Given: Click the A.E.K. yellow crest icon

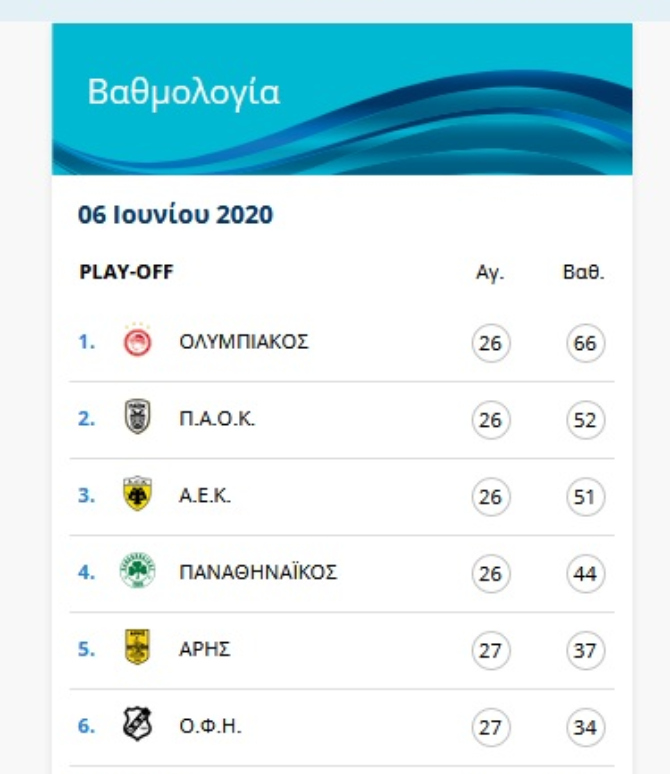Looking at the screenshot, I should 137,495.
